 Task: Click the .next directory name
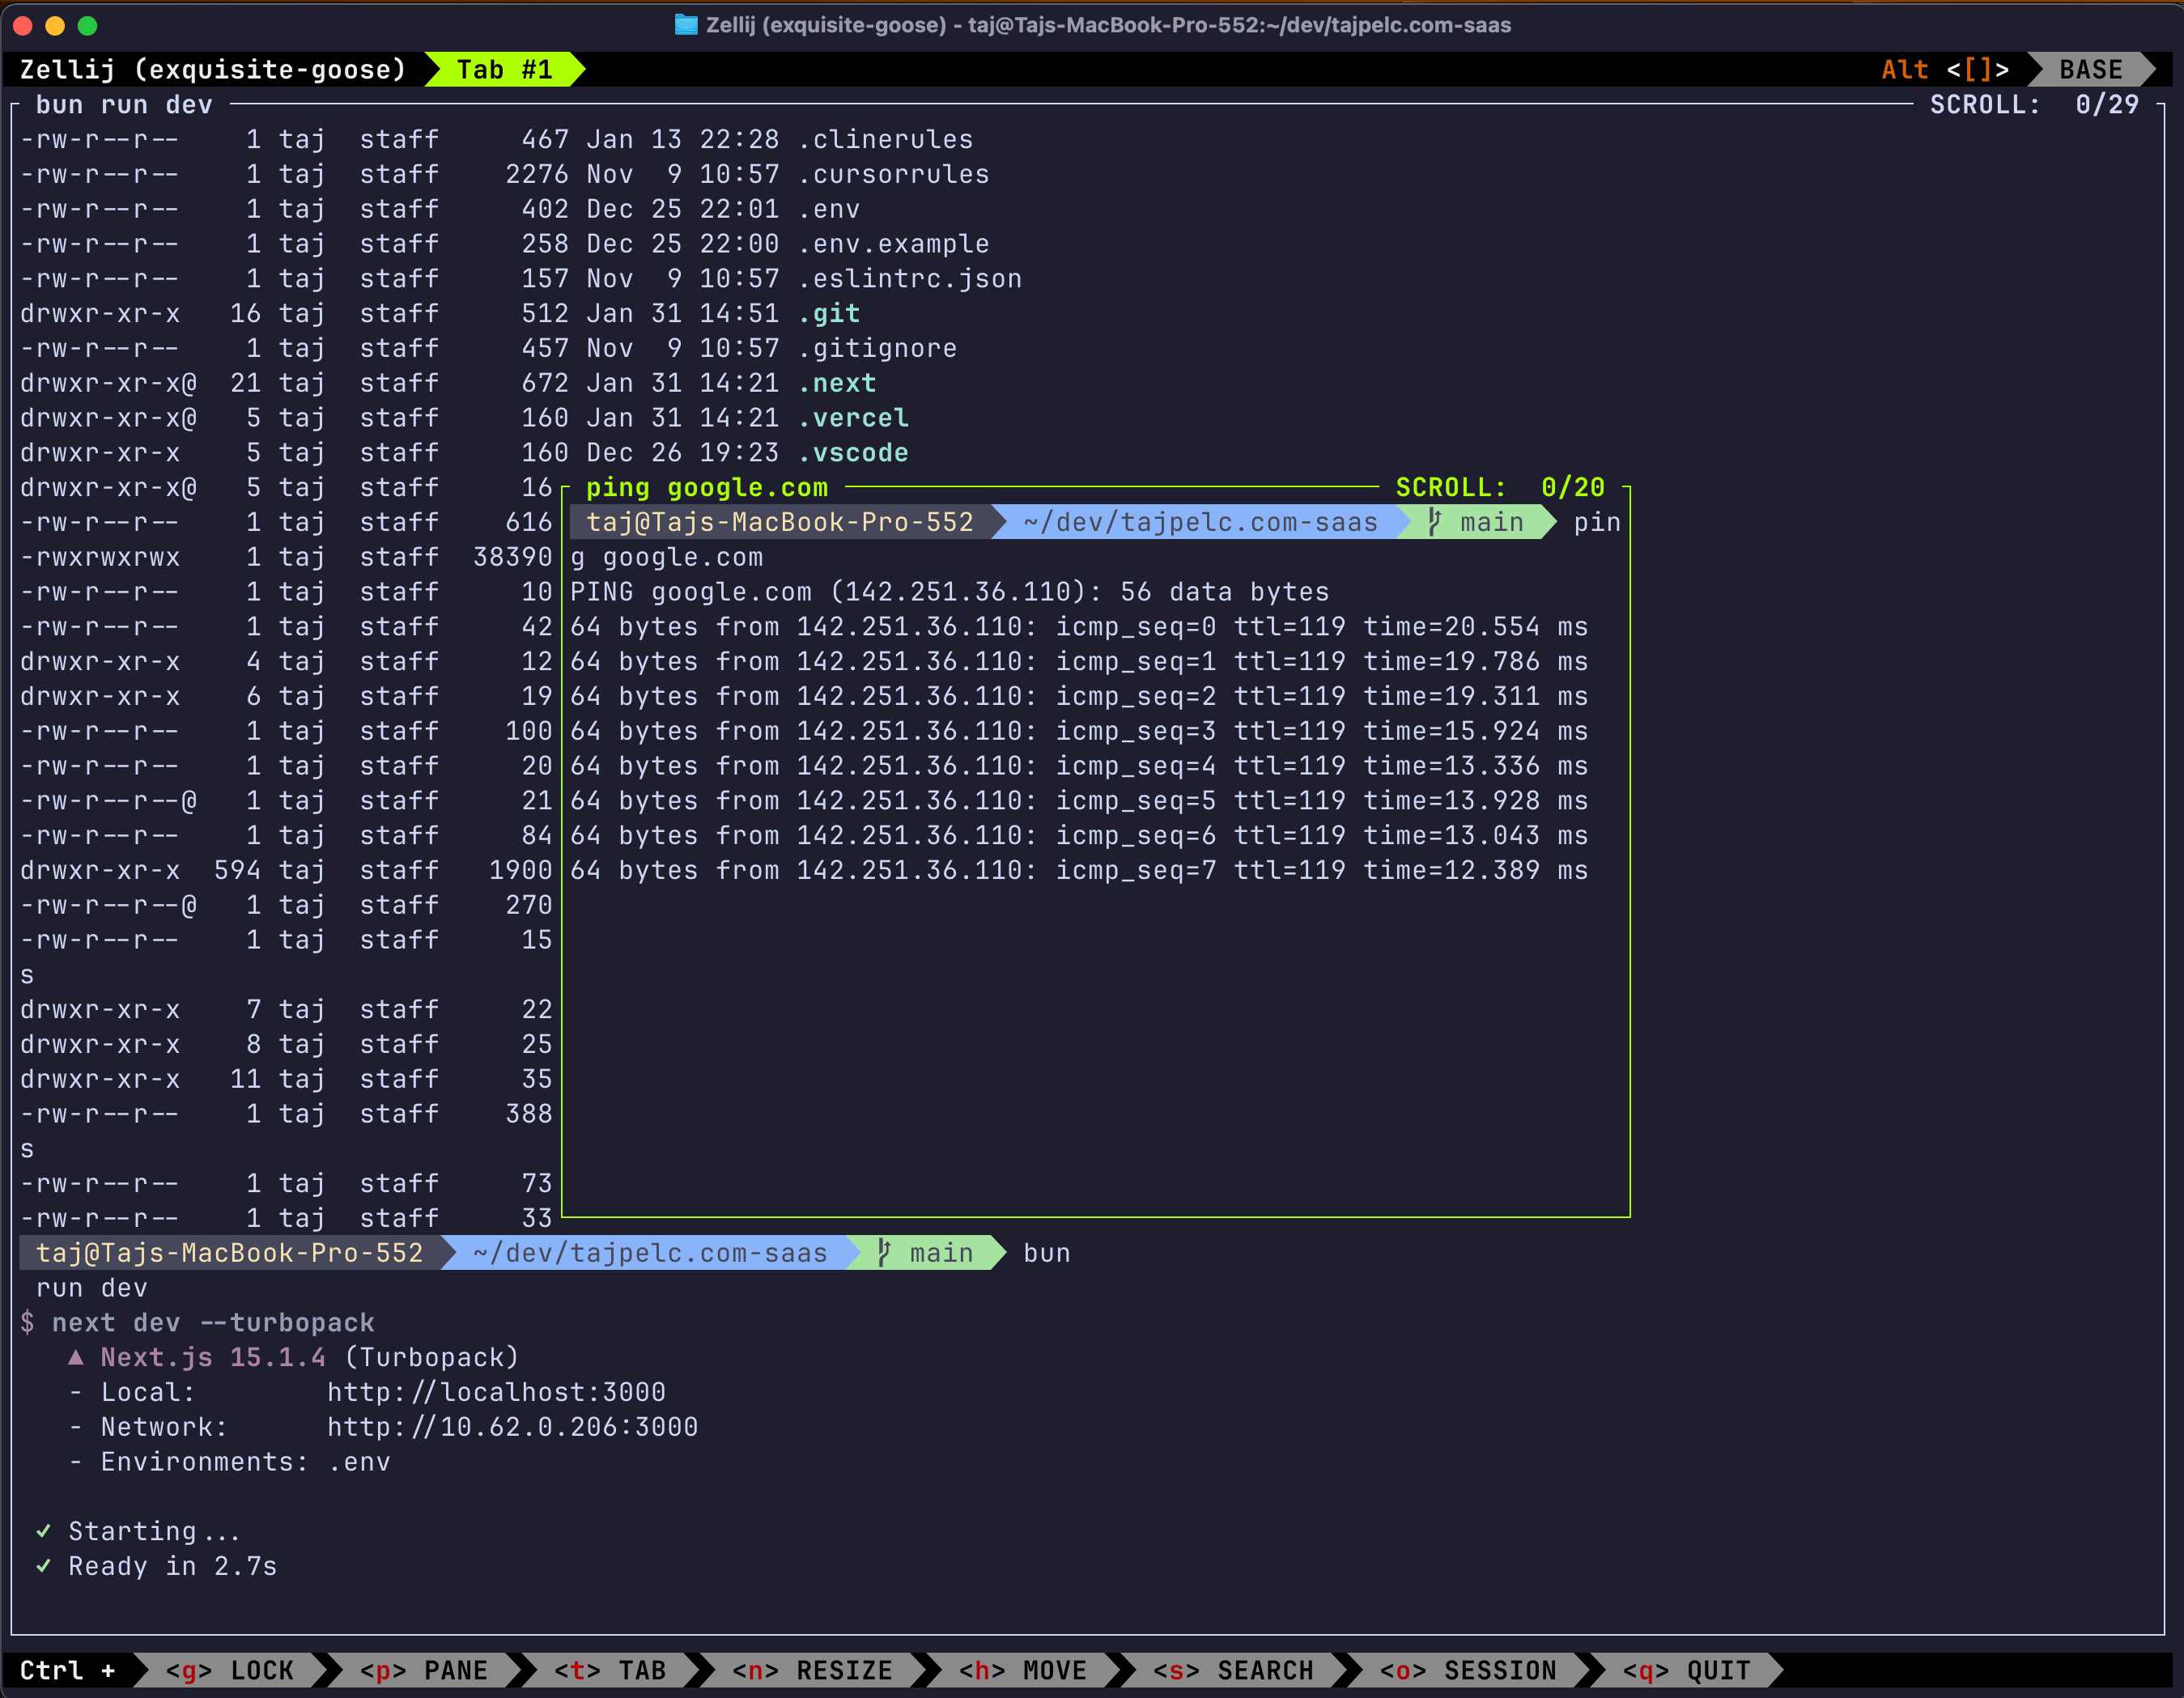pyautogui.click(x=837, y=383)
